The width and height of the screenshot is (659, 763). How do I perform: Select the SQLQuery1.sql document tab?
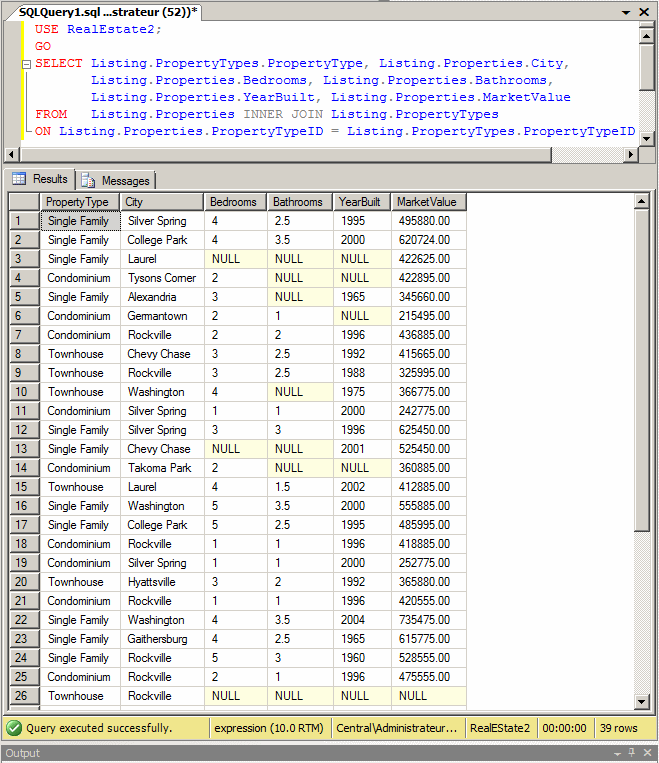(x=108, y=12)
